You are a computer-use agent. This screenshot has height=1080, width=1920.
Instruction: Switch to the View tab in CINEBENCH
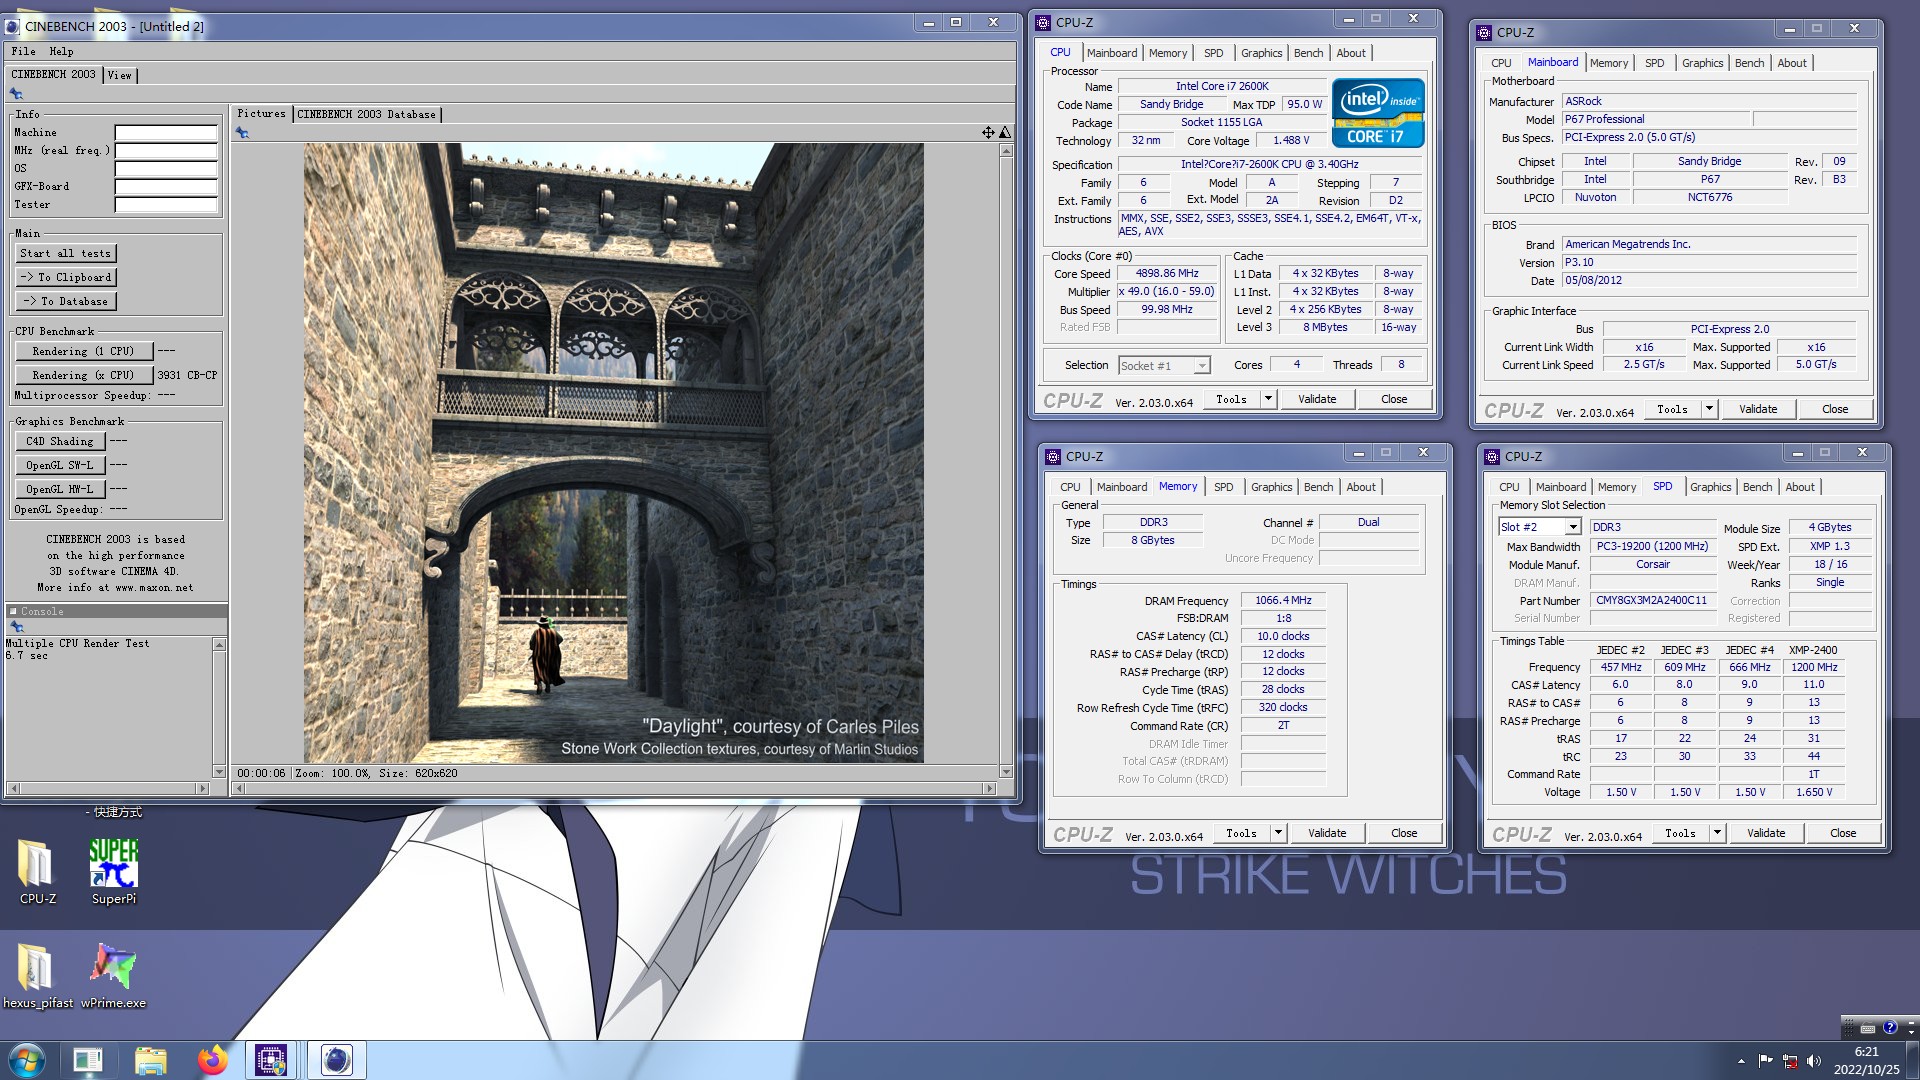point(119,75)
